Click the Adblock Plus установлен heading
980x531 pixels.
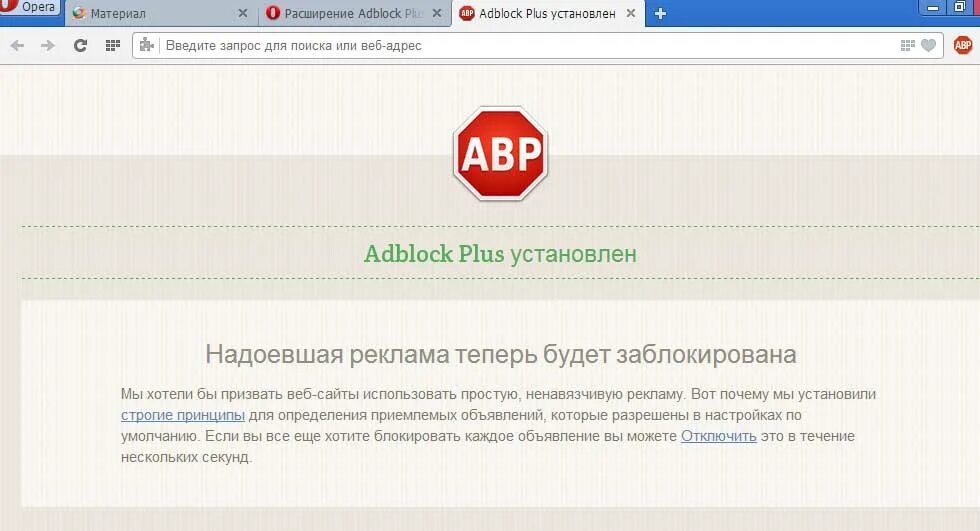point(500,254)
